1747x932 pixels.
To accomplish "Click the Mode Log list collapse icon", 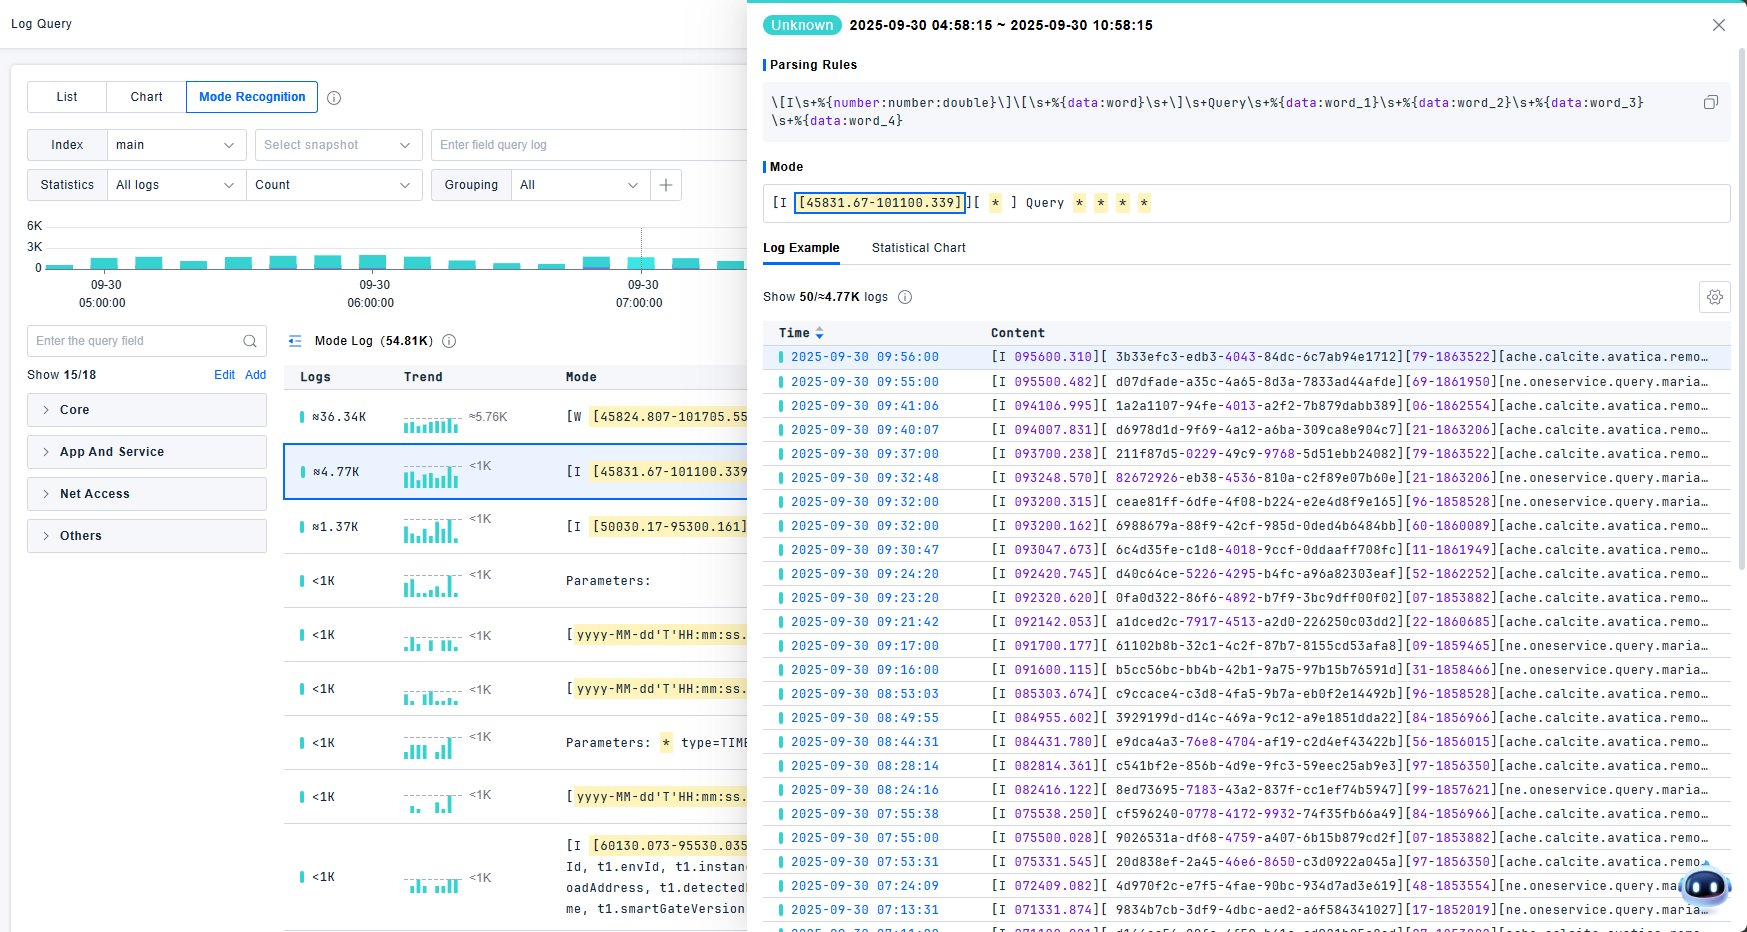I will [x=295, y=341].
